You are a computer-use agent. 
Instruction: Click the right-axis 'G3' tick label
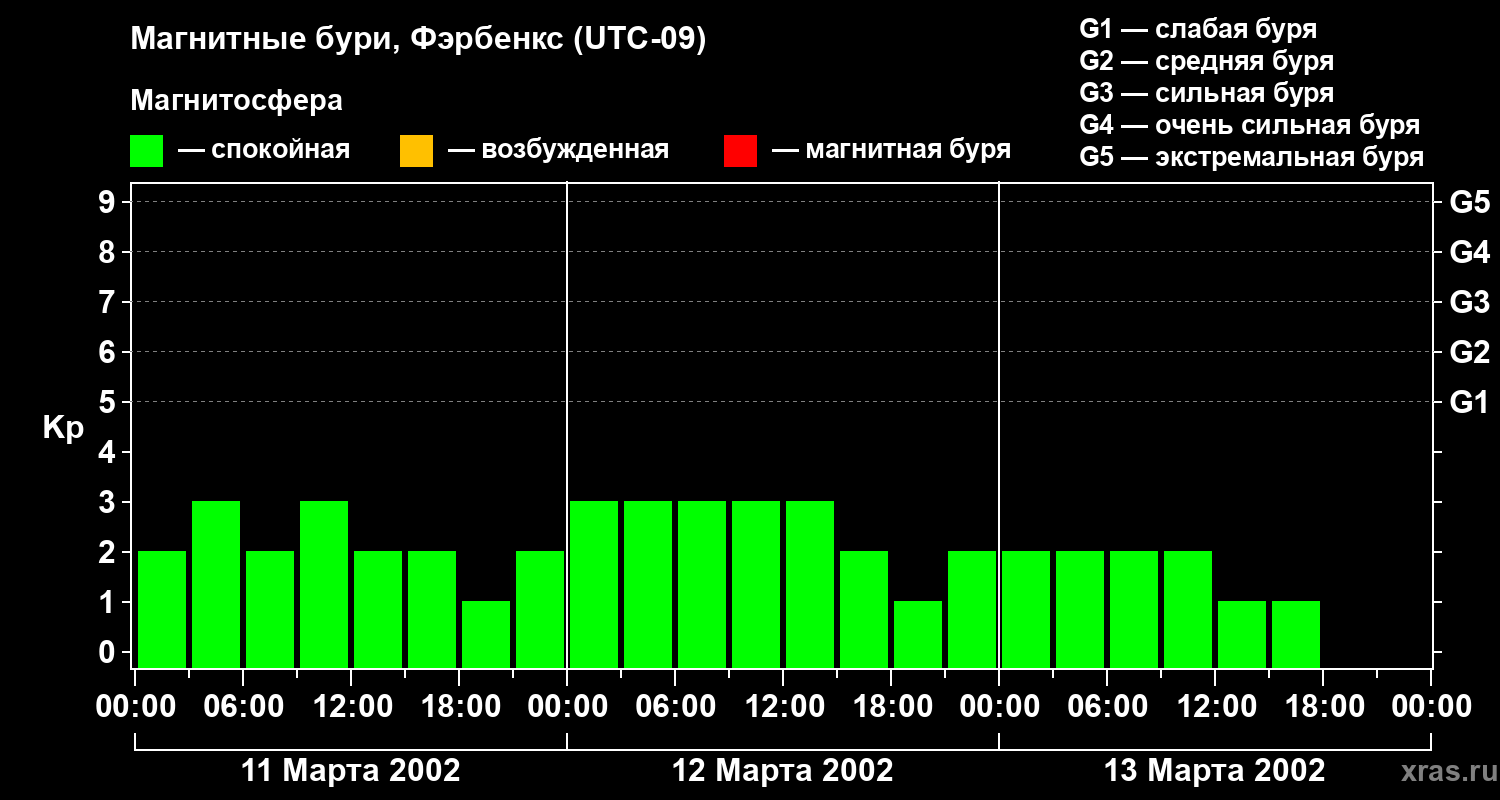1470,302
